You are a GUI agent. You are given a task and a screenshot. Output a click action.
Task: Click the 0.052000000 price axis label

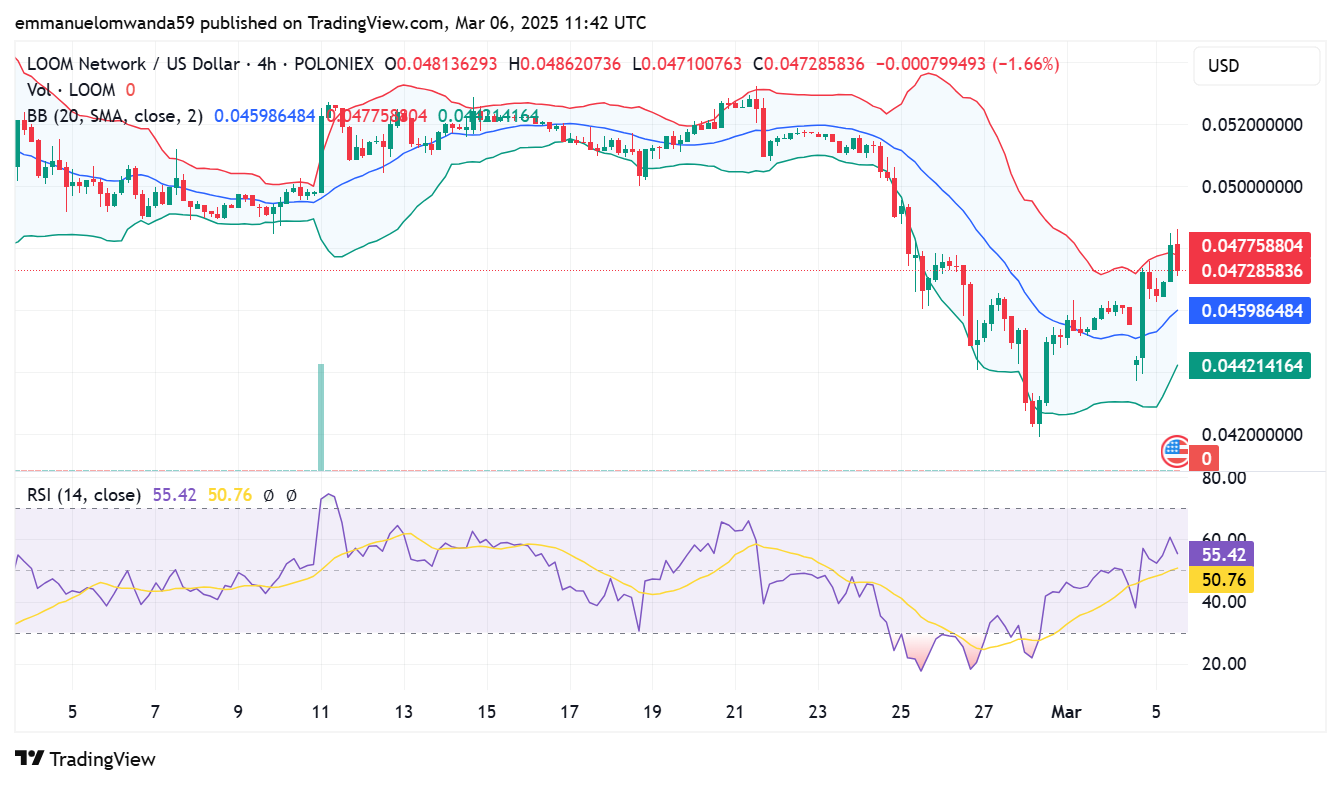(1252, 125)
